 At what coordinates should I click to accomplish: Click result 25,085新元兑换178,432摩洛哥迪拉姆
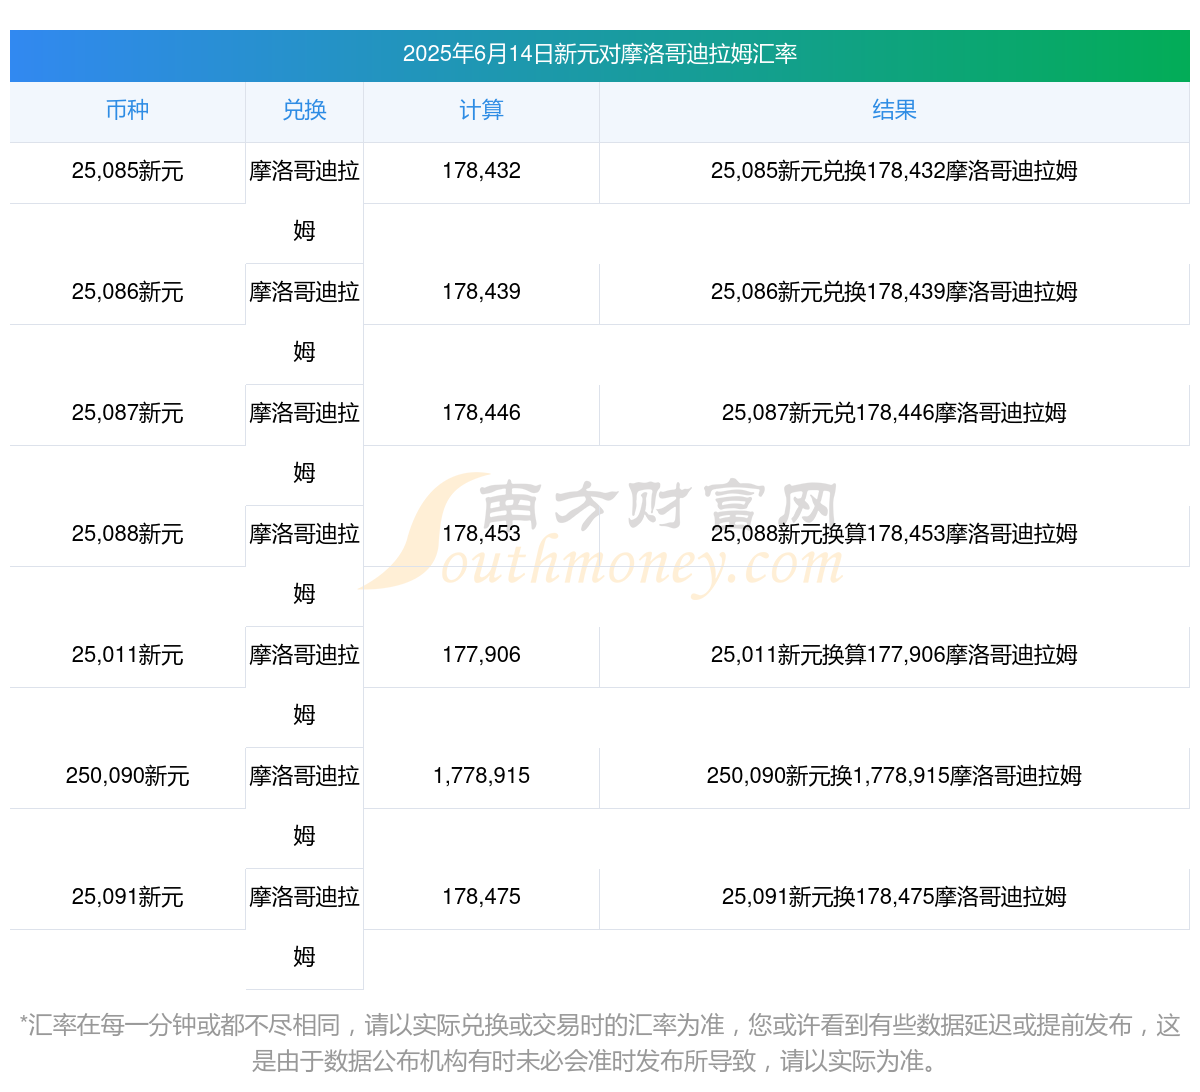pyautogui.click(x=894, y=171)
